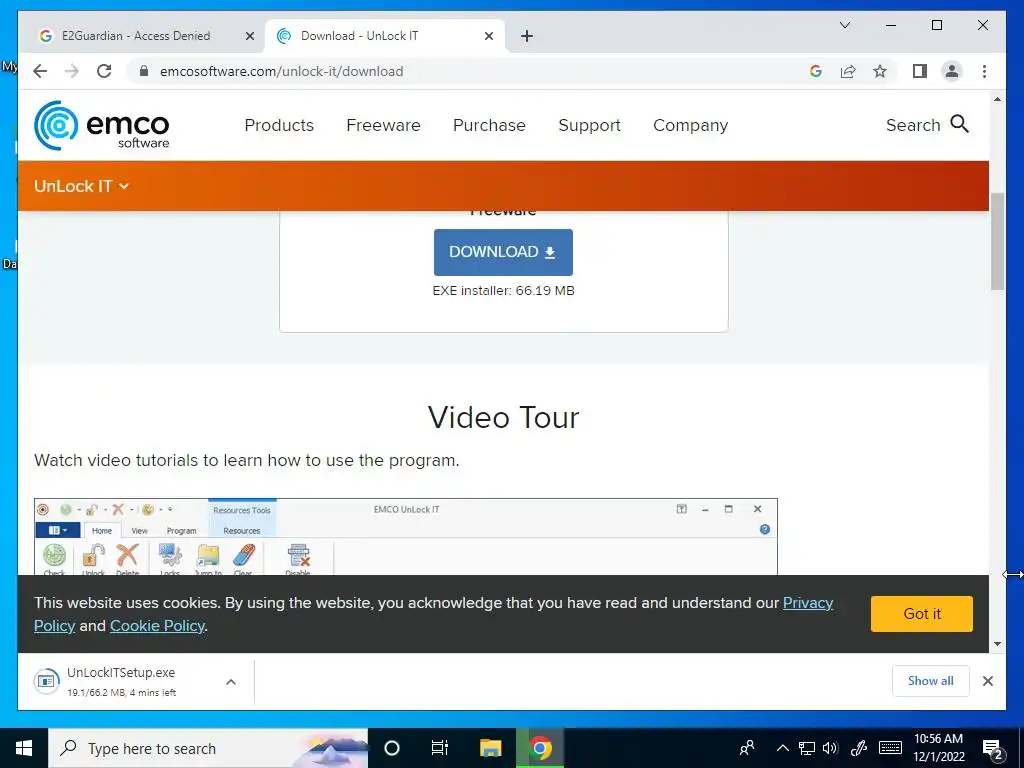
Task: Click the pen workspace icon in the tray
Action: click(x=859, y=748)
